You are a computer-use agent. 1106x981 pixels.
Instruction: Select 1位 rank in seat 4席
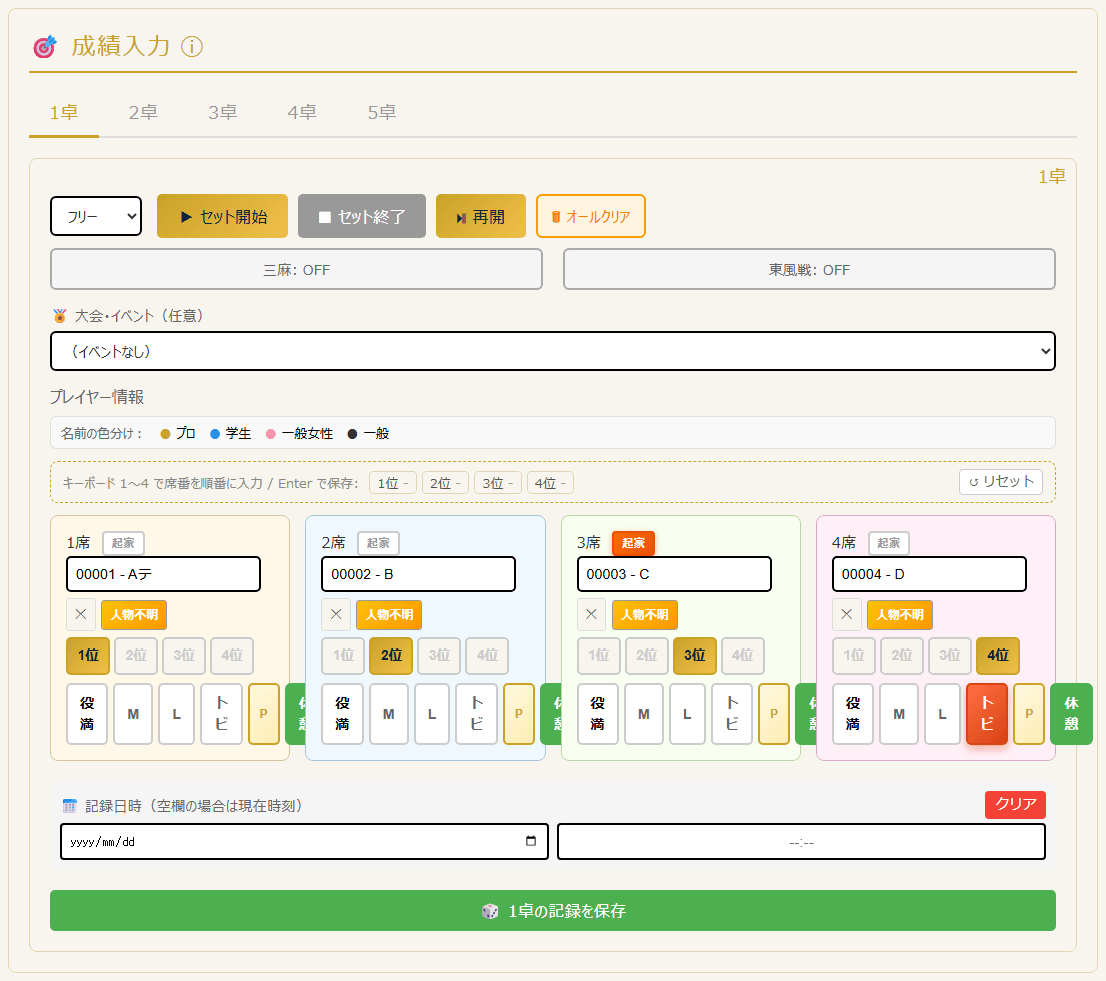coord(854,655)
